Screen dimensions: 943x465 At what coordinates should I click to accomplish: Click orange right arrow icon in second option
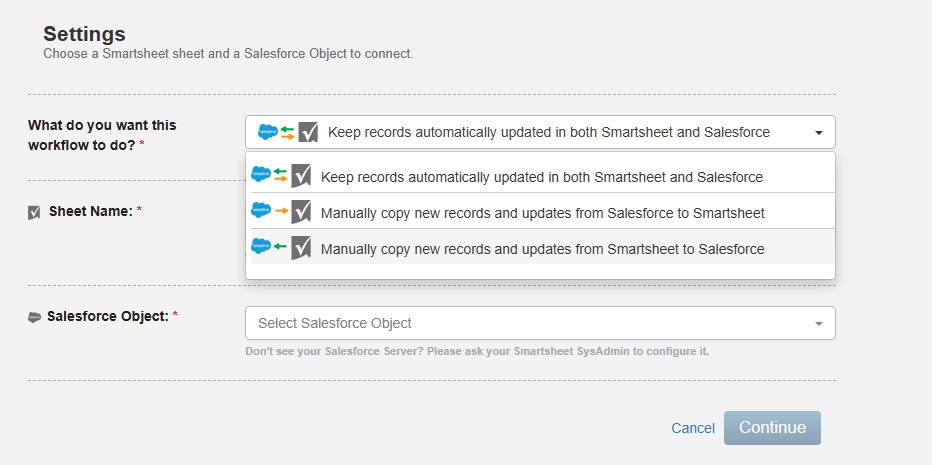281,211
